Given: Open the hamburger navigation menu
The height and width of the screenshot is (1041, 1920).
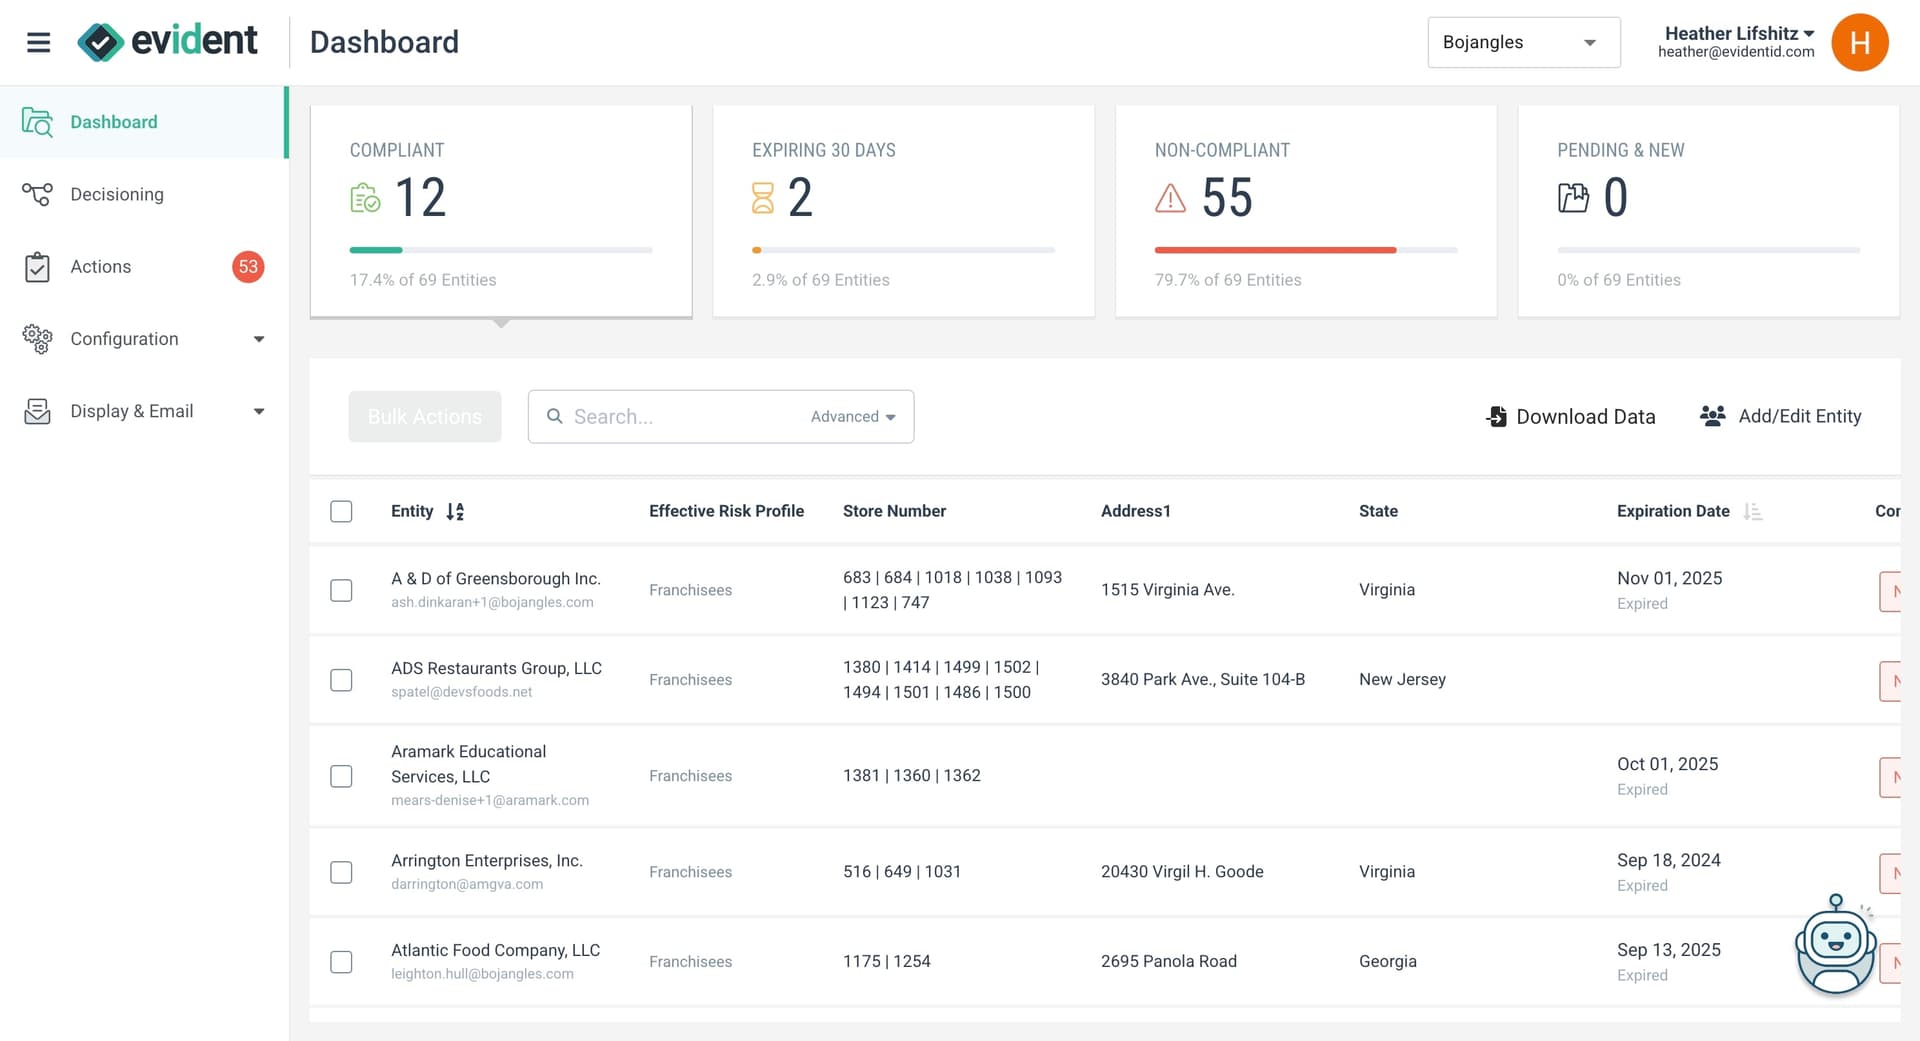Looking at the screenshot, I should (x=38, y=42).
